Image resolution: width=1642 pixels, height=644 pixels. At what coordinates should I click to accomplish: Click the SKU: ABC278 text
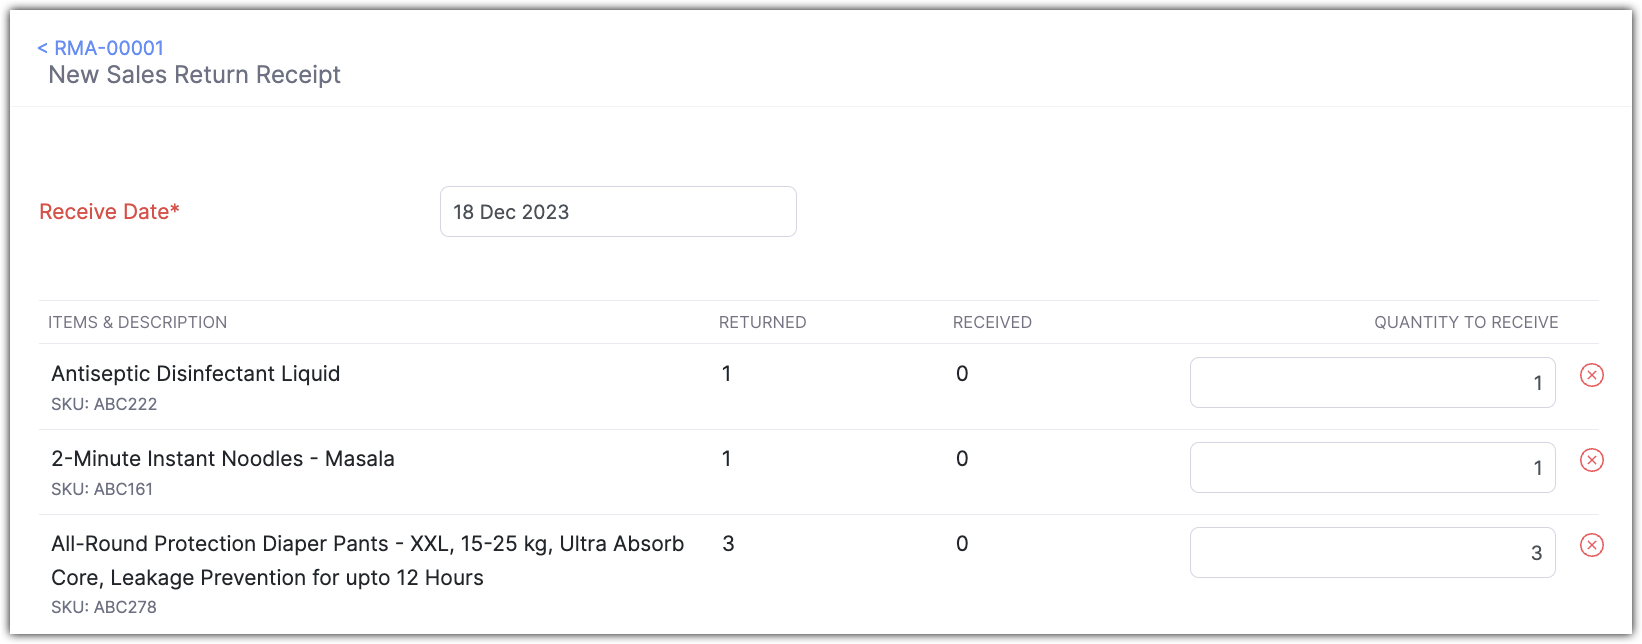coord(104,607)
